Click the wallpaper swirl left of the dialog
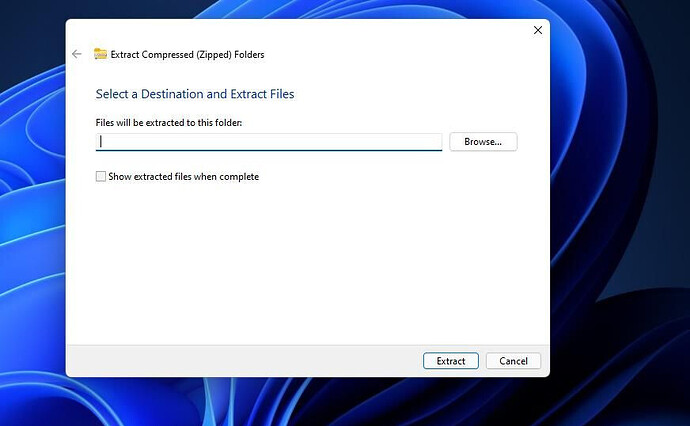 tap(33, 220)
